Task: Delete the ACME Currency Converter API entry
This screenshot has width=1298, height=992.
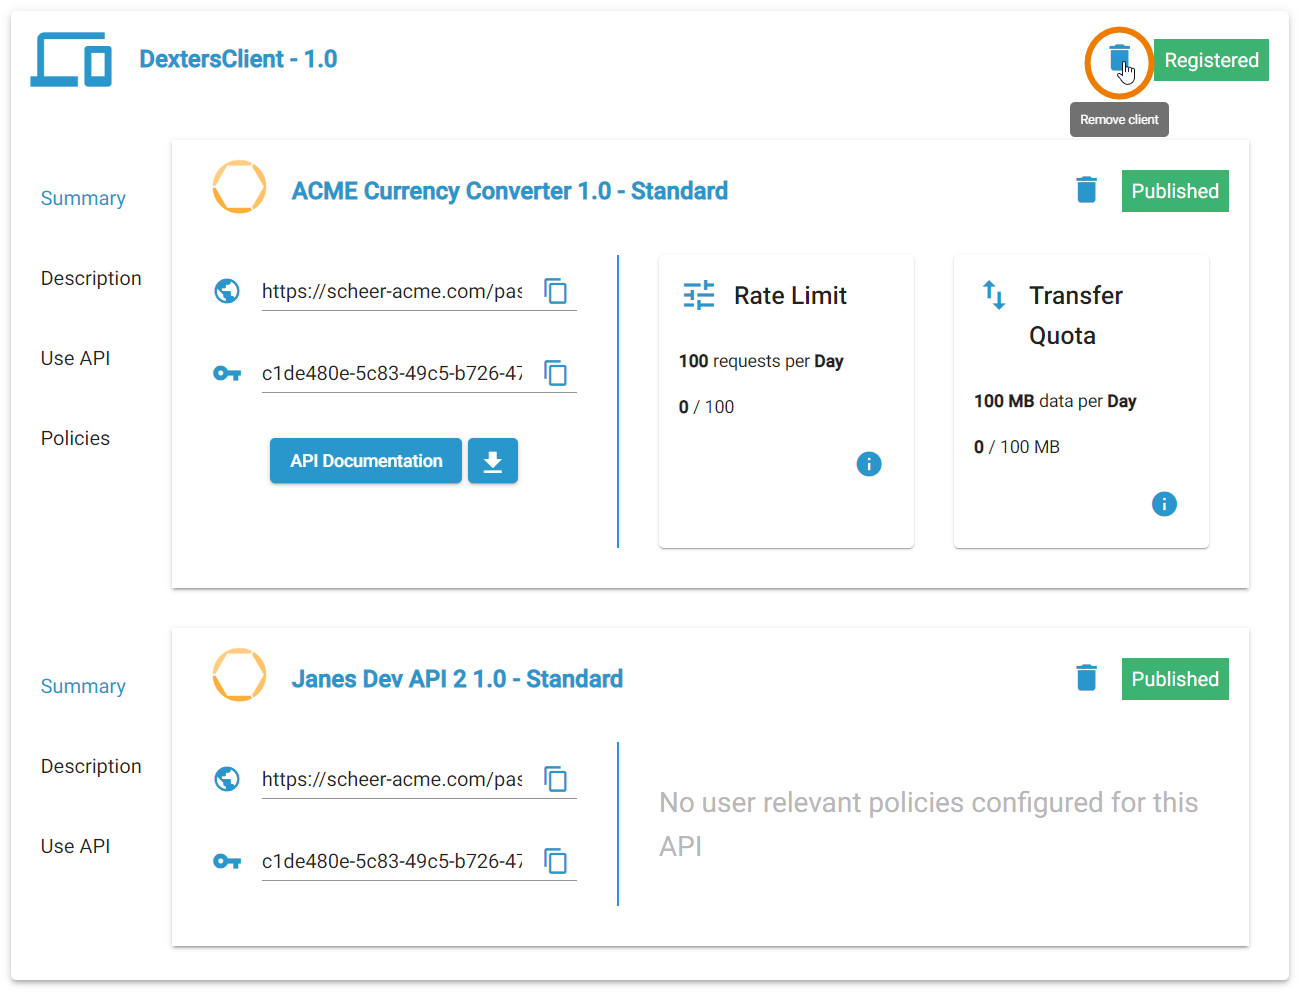Action: pyautogui.click(x=1086, y=190)
